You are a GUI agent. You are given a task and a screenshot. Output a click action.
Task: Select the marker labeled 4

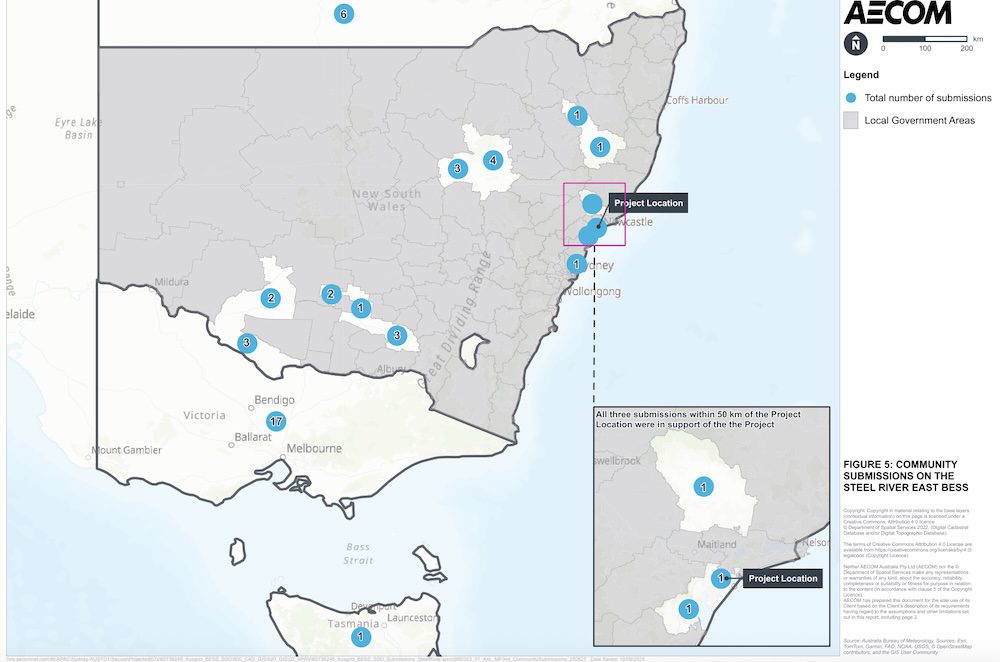[491, 160]
